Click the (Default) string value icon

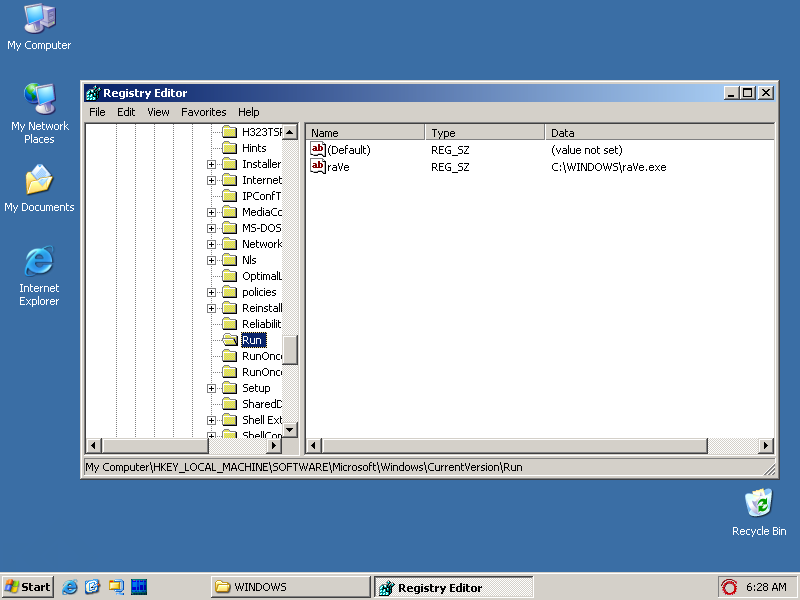317,149
